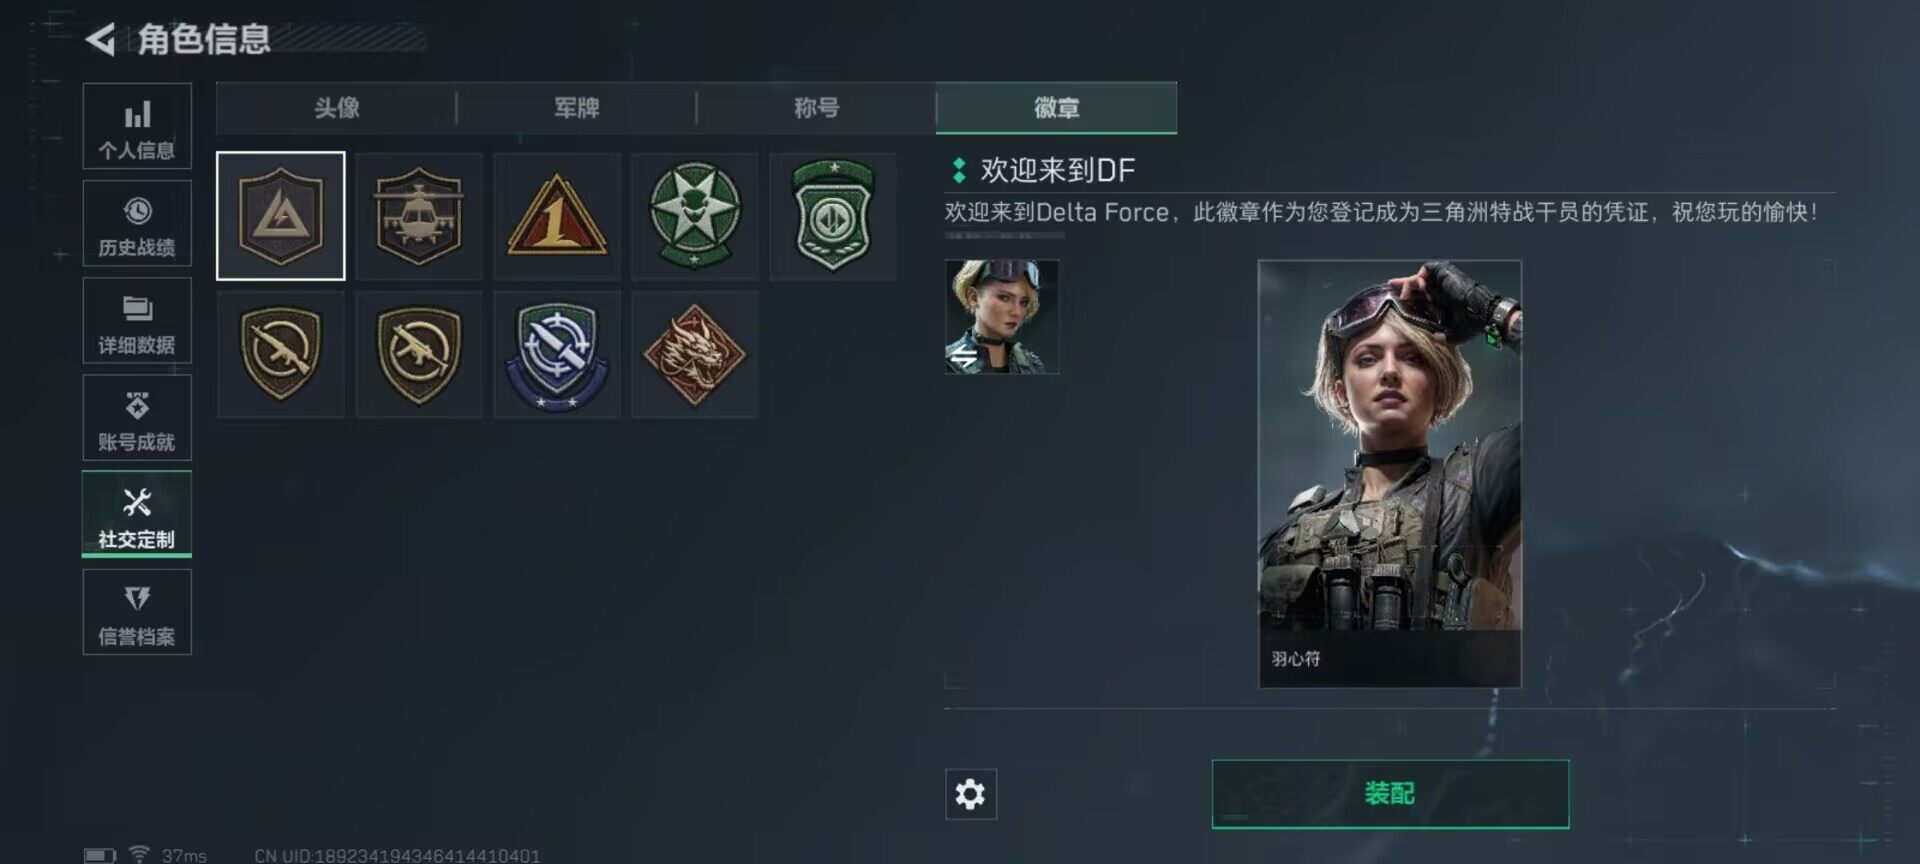Open the 个人信息 sidebar section

tap(137, 126)
